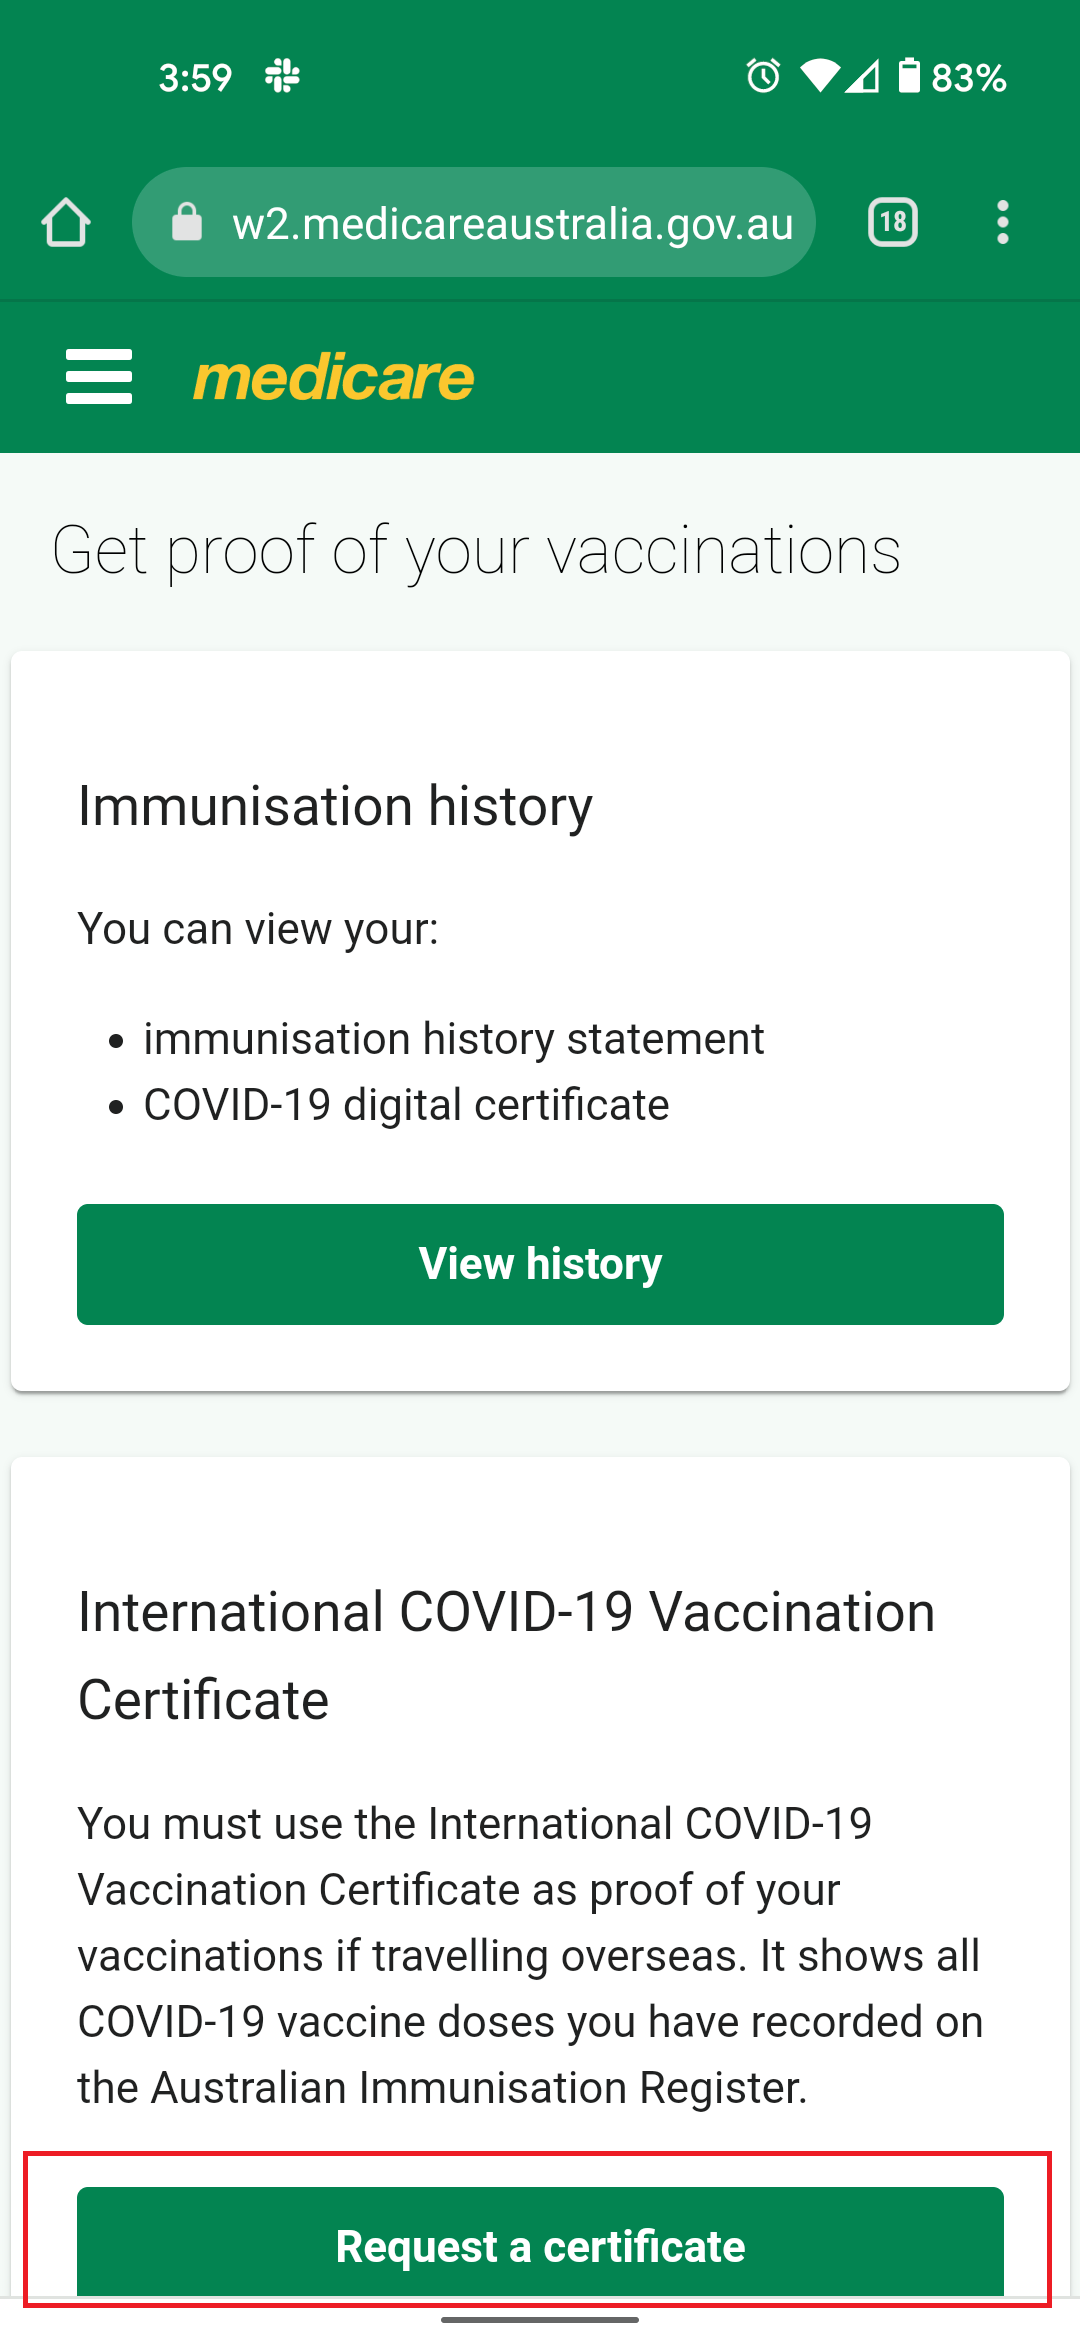Open the browser three-dot overflow menu
1080x2340 pixels.
click(1003, 222)
